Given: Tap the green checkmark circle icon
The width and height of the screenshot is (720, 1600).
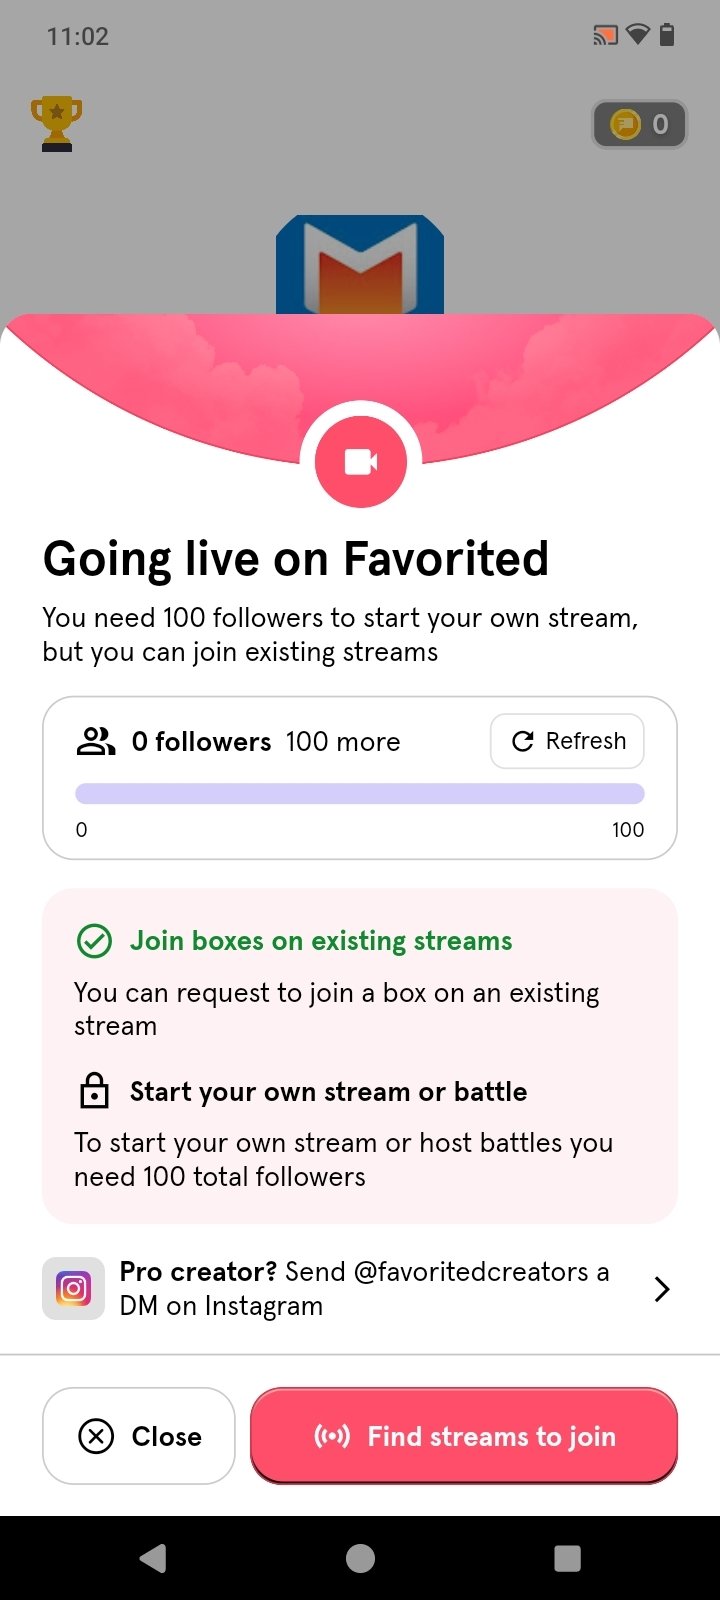Looking at the screenshot, I should (x=94, y=941).
